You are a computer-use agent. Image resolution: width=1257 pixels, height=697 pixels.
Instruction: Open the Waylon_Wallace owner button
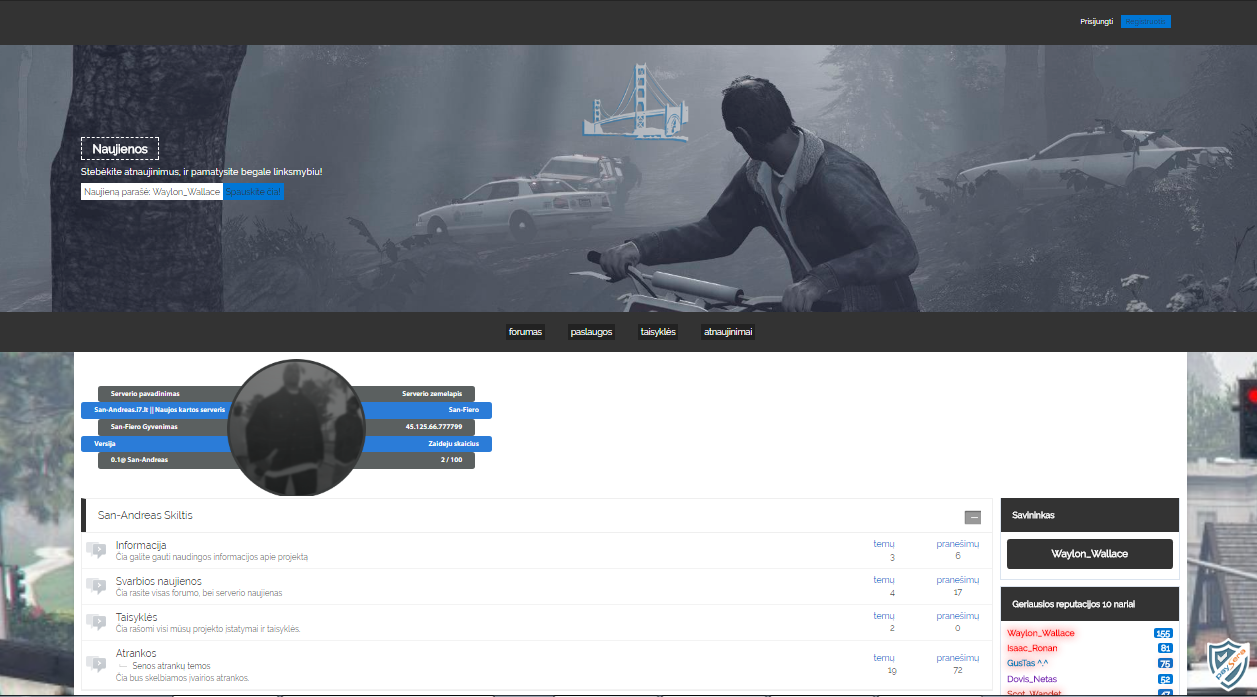[x=1090, y=554]
